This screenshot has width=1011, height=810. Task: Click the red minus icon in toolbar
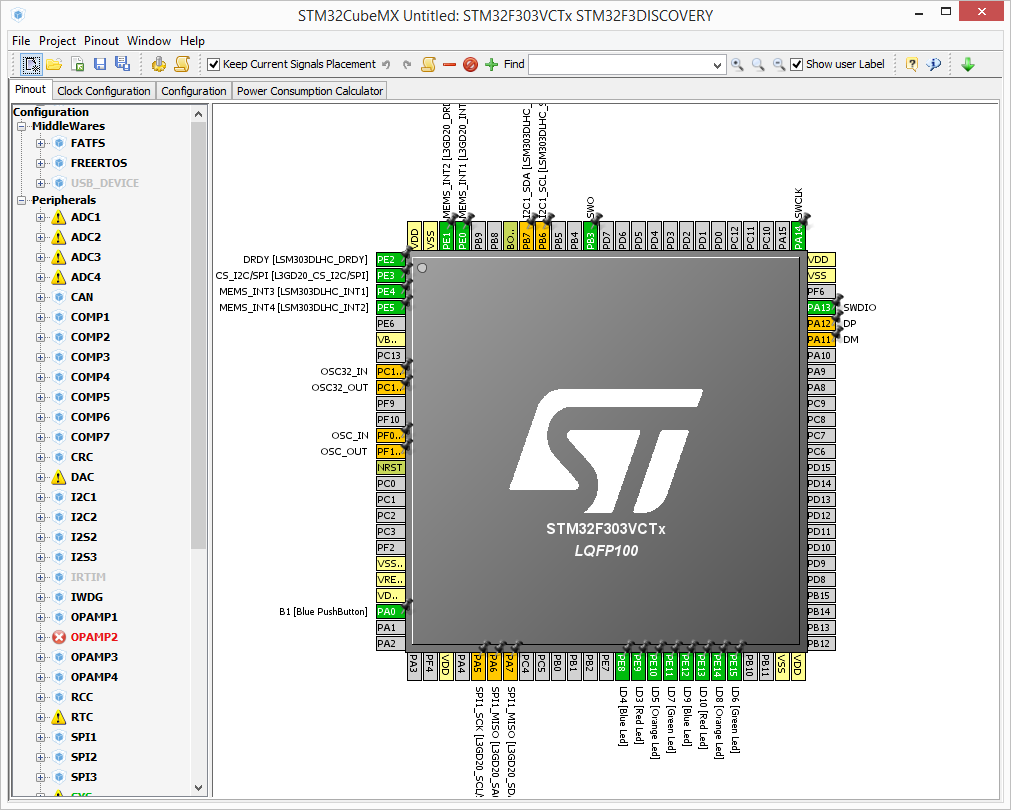click(x=449, y=64)
